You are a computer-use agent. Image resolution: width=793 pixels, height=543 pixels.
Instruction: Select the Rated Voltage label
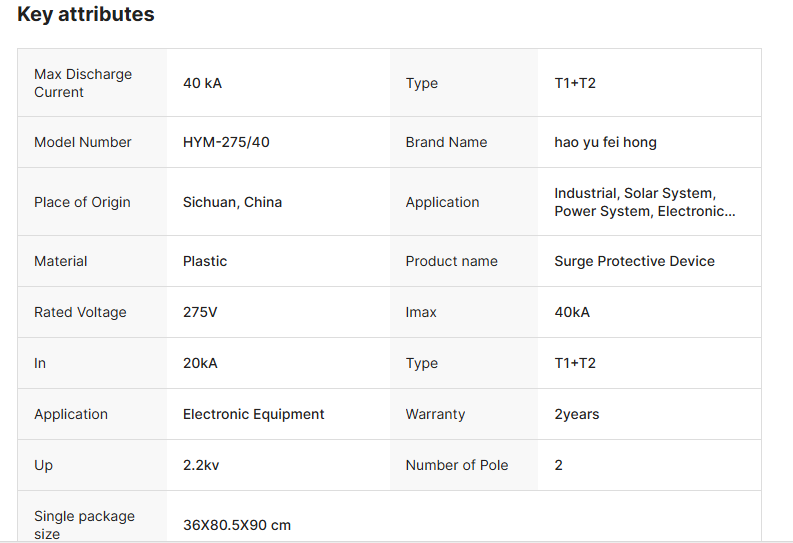(x=80, y=312)
